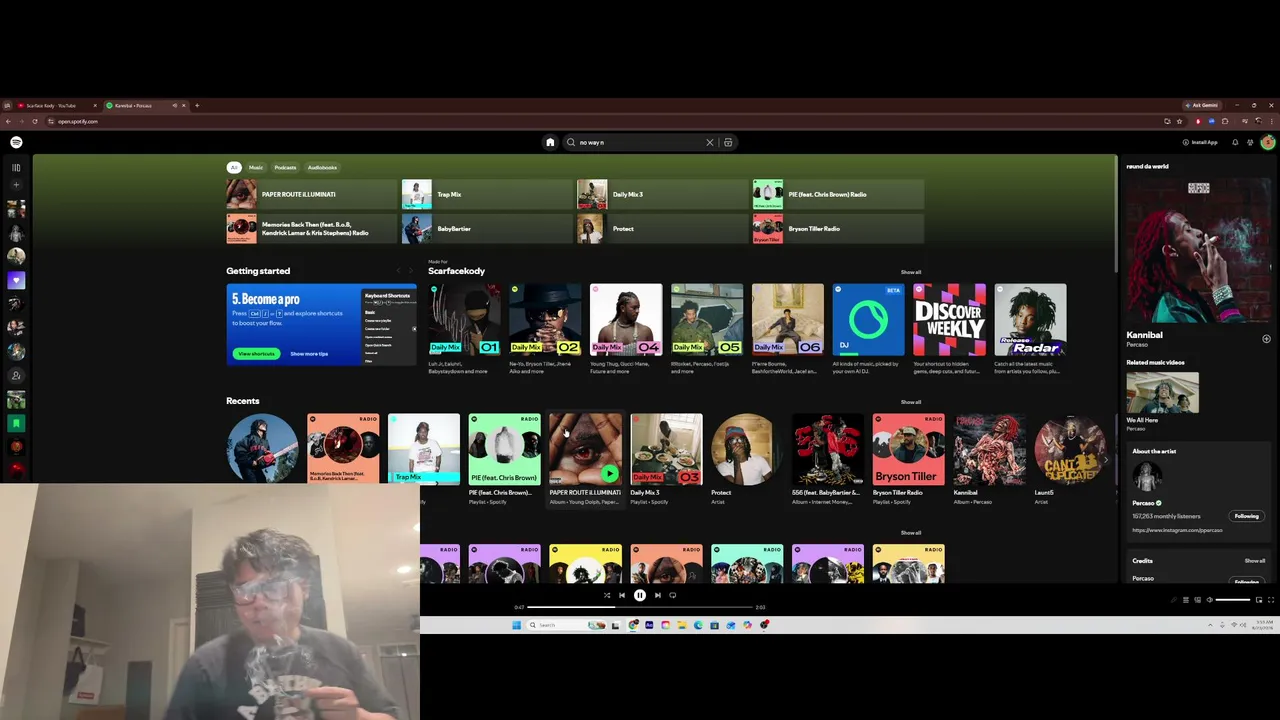Adjust the volume slider
Image resolution: width=1280 pixels, height=720 pixels.
tap(1233, 600)
